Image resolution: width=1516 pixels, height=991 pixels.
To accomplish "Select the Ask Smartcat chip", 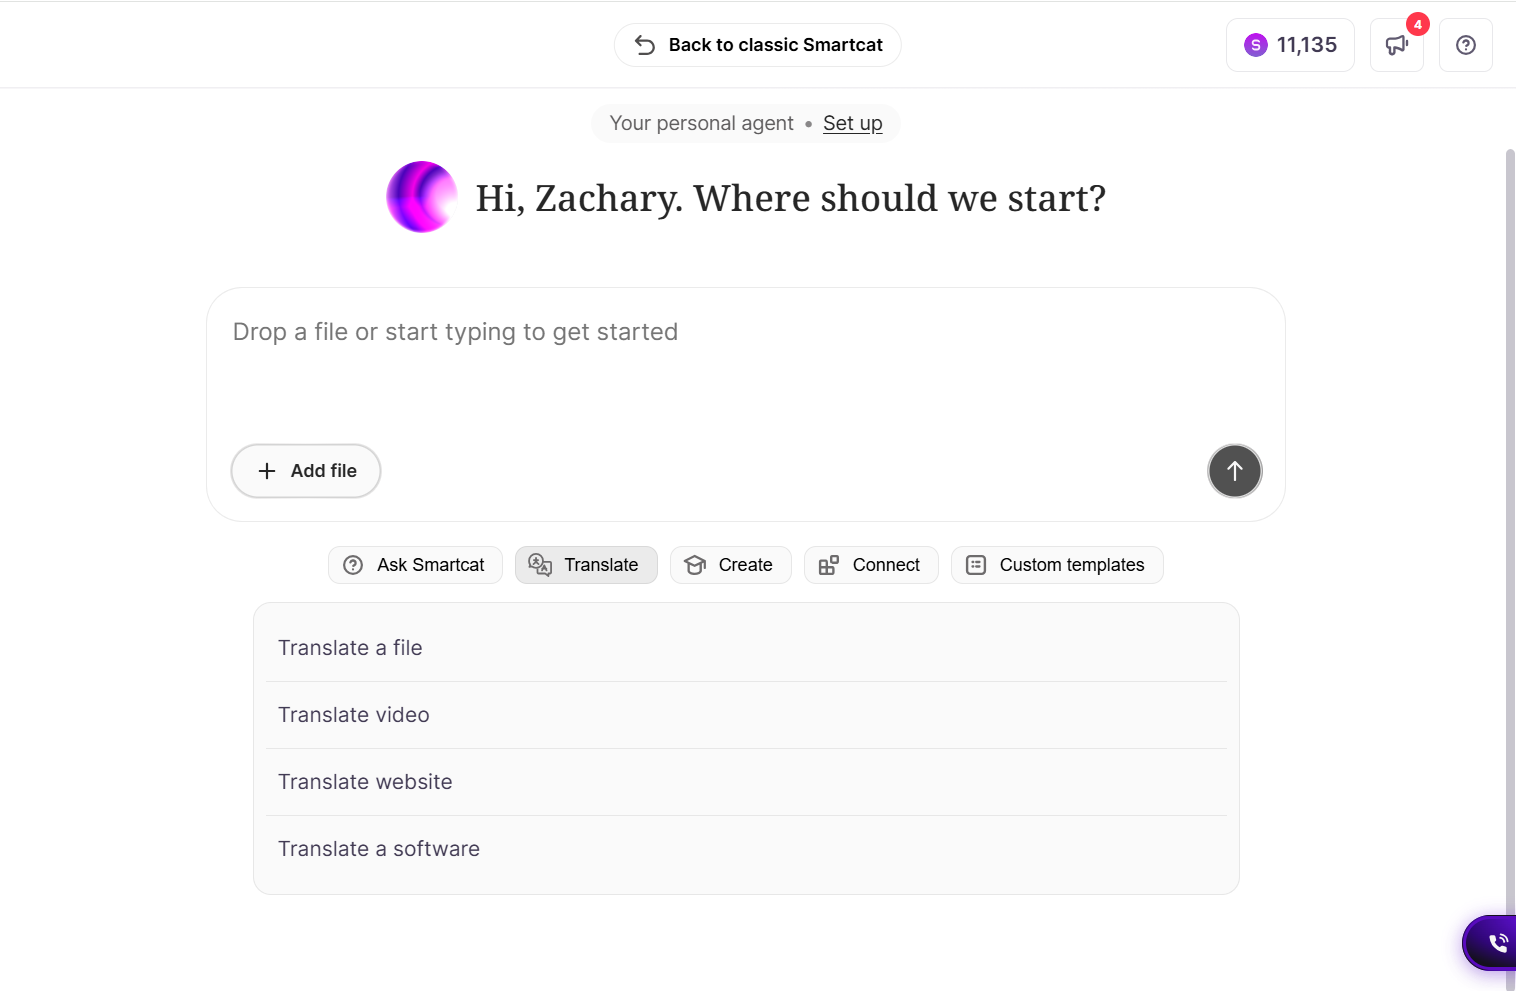I will pyautogui.click(x=415, y=565).
